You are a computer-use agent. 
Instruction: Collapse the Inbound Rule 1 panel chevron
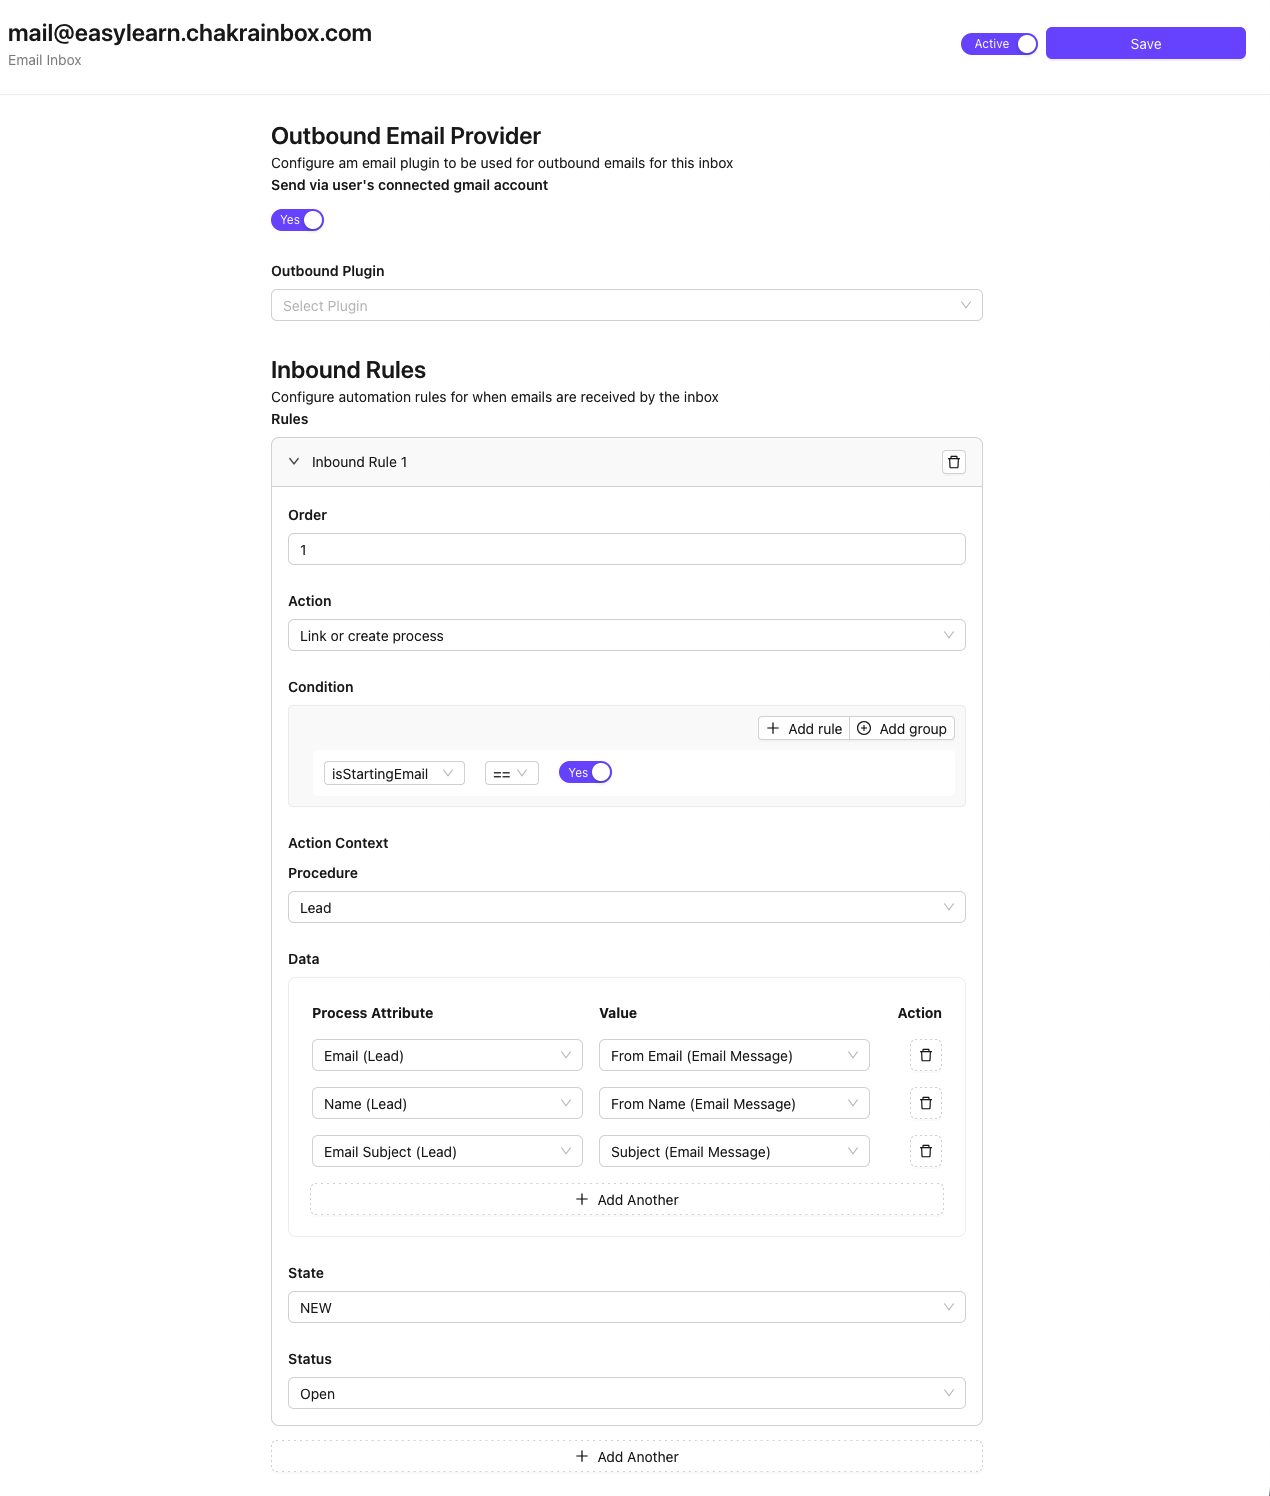(x=294, y=462)
